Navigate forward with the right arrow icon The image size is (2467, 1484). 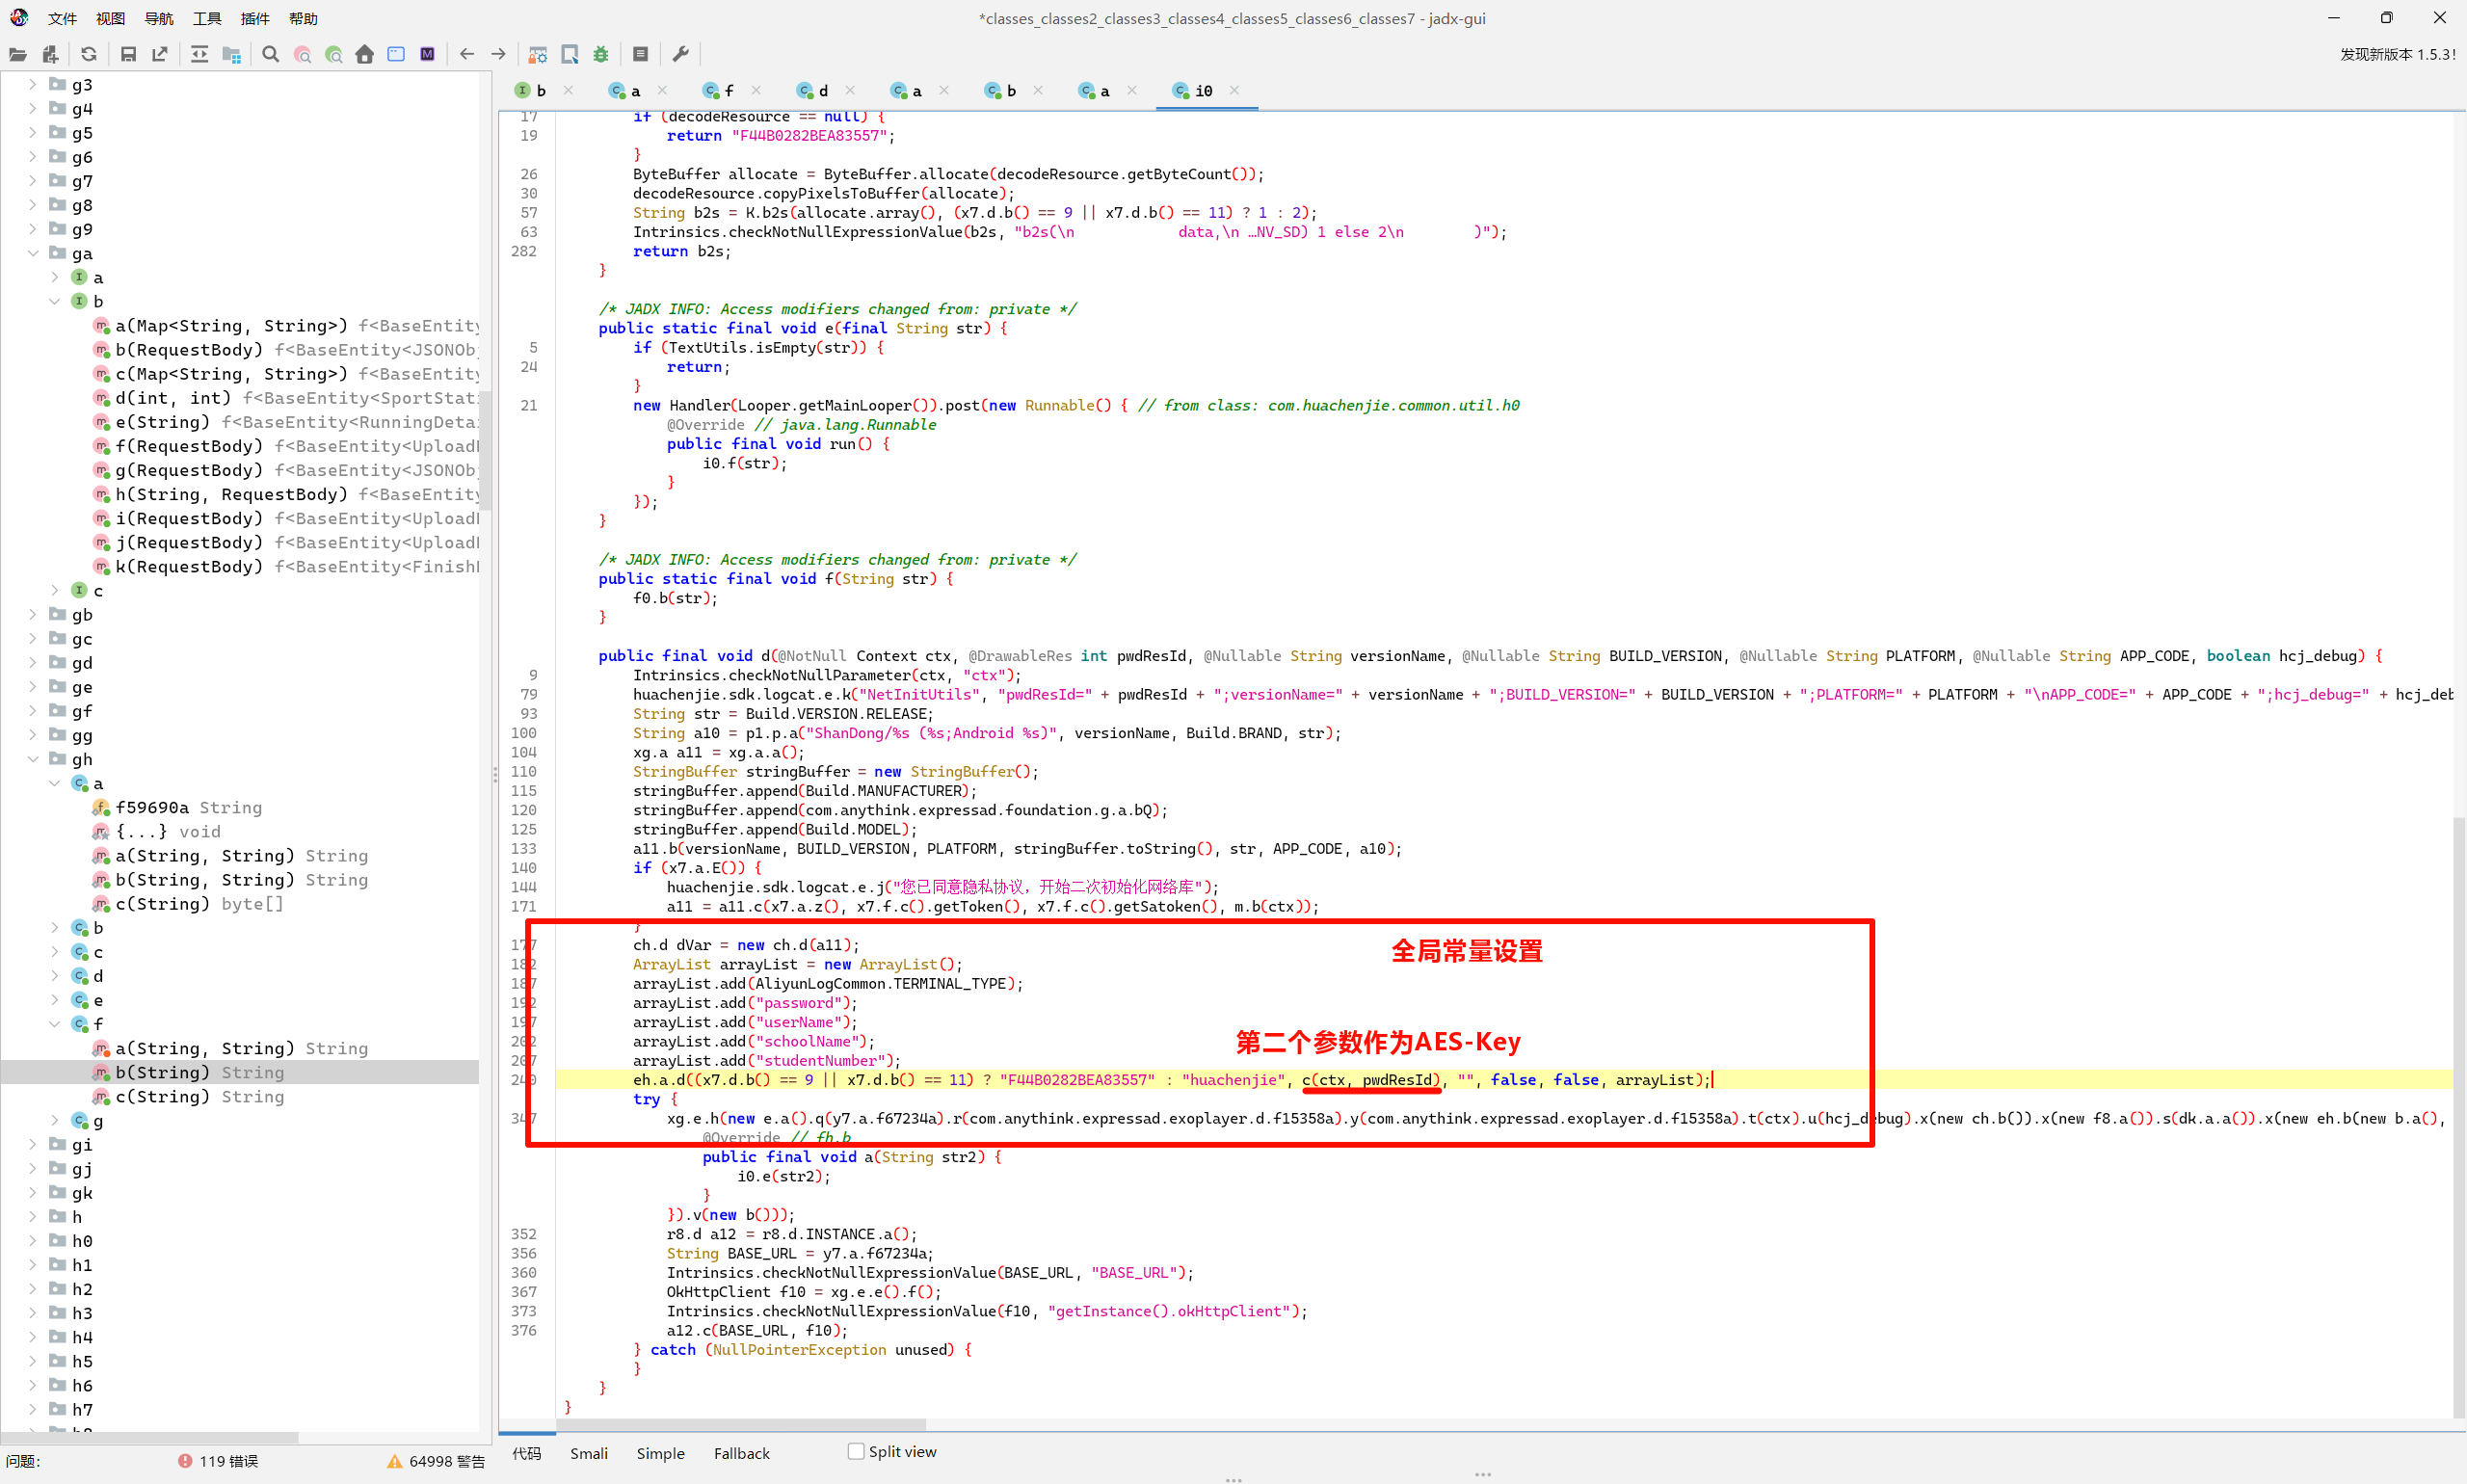pos(498,54)
